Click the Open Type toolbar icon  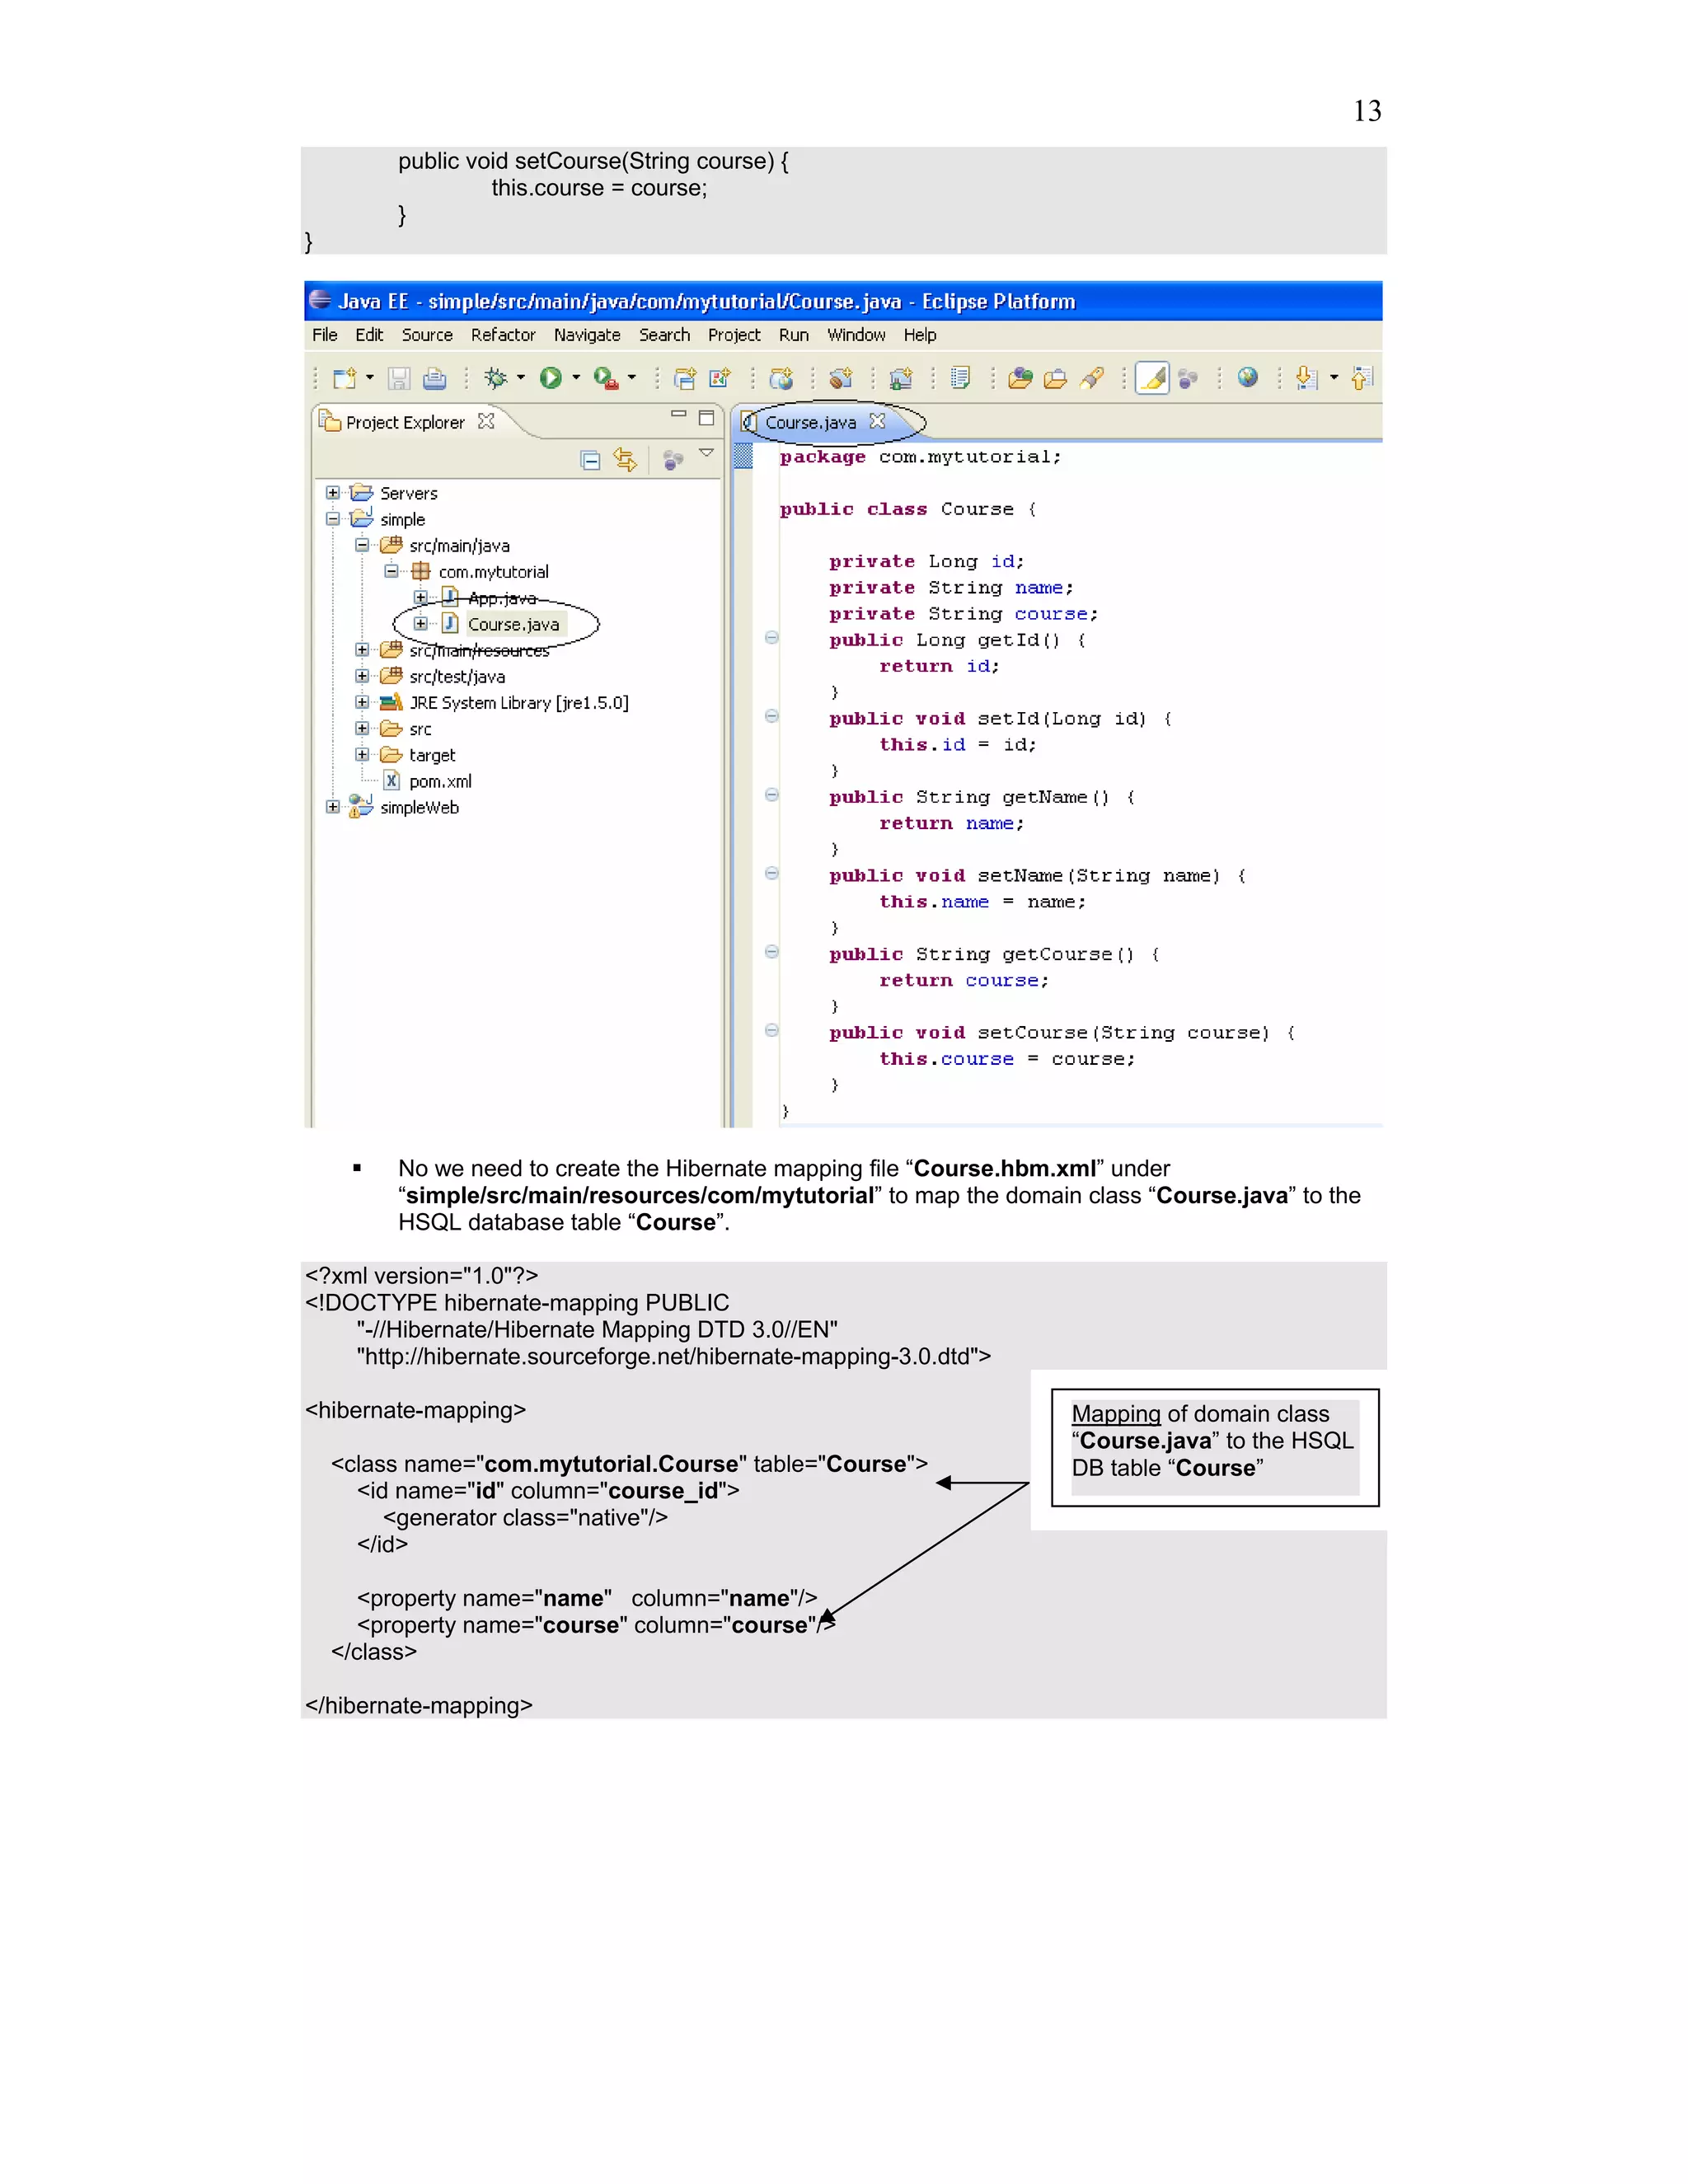(1020, 378)
